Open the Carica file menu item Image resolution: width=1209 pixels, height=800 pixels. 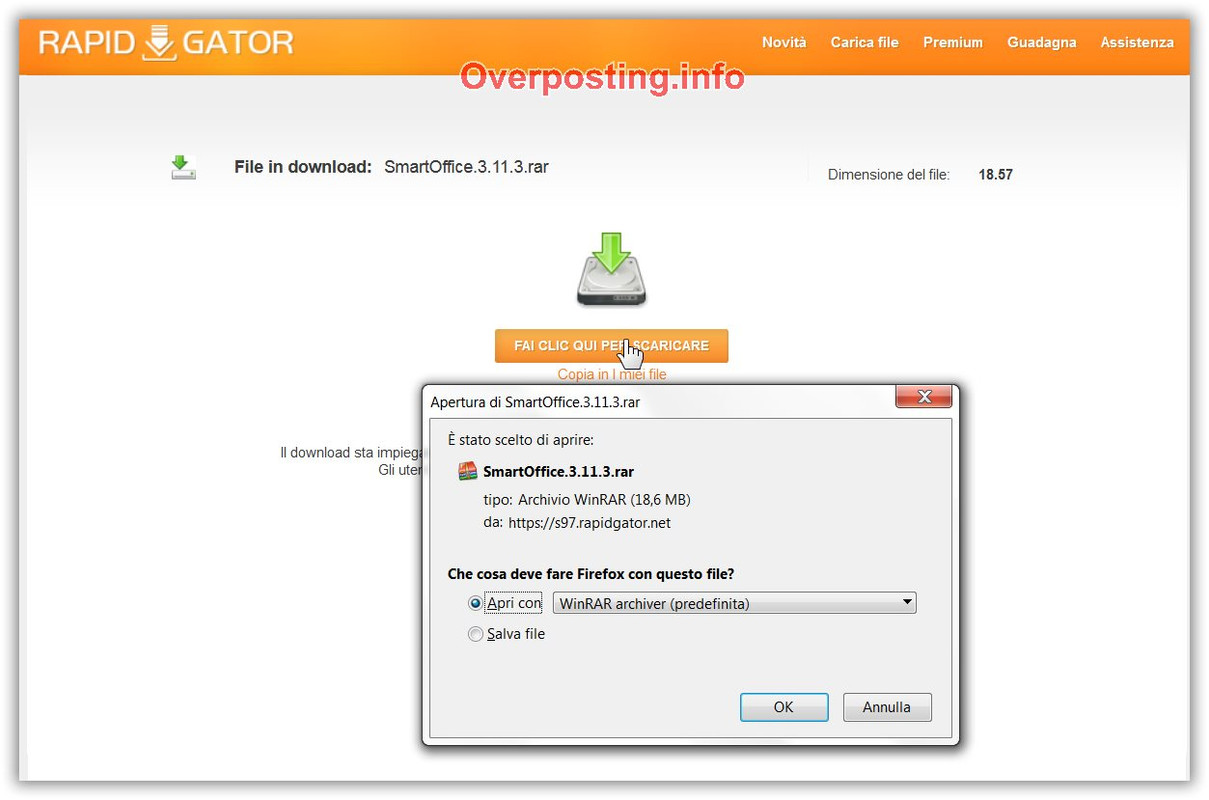pyautogui.click(x=864, y=42)
